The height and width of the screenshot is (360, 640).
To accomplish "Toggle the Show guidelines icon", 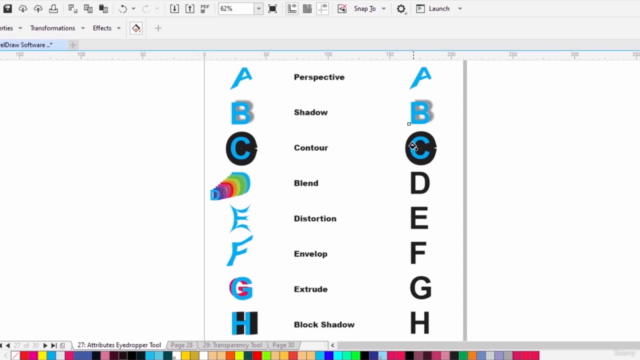I will [322, 9].
